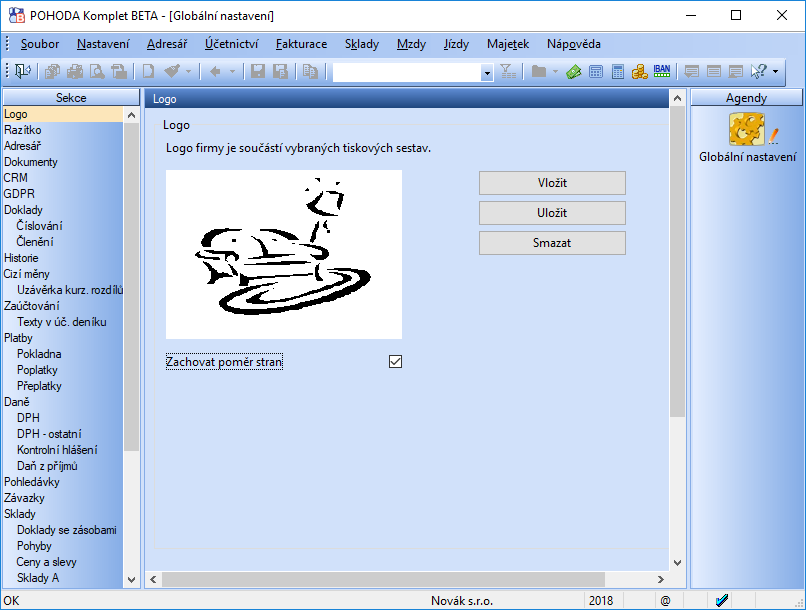Open the Adresář menu
Image resolution: width=806 pixels, height=610 pixels.
coord(167,44)
